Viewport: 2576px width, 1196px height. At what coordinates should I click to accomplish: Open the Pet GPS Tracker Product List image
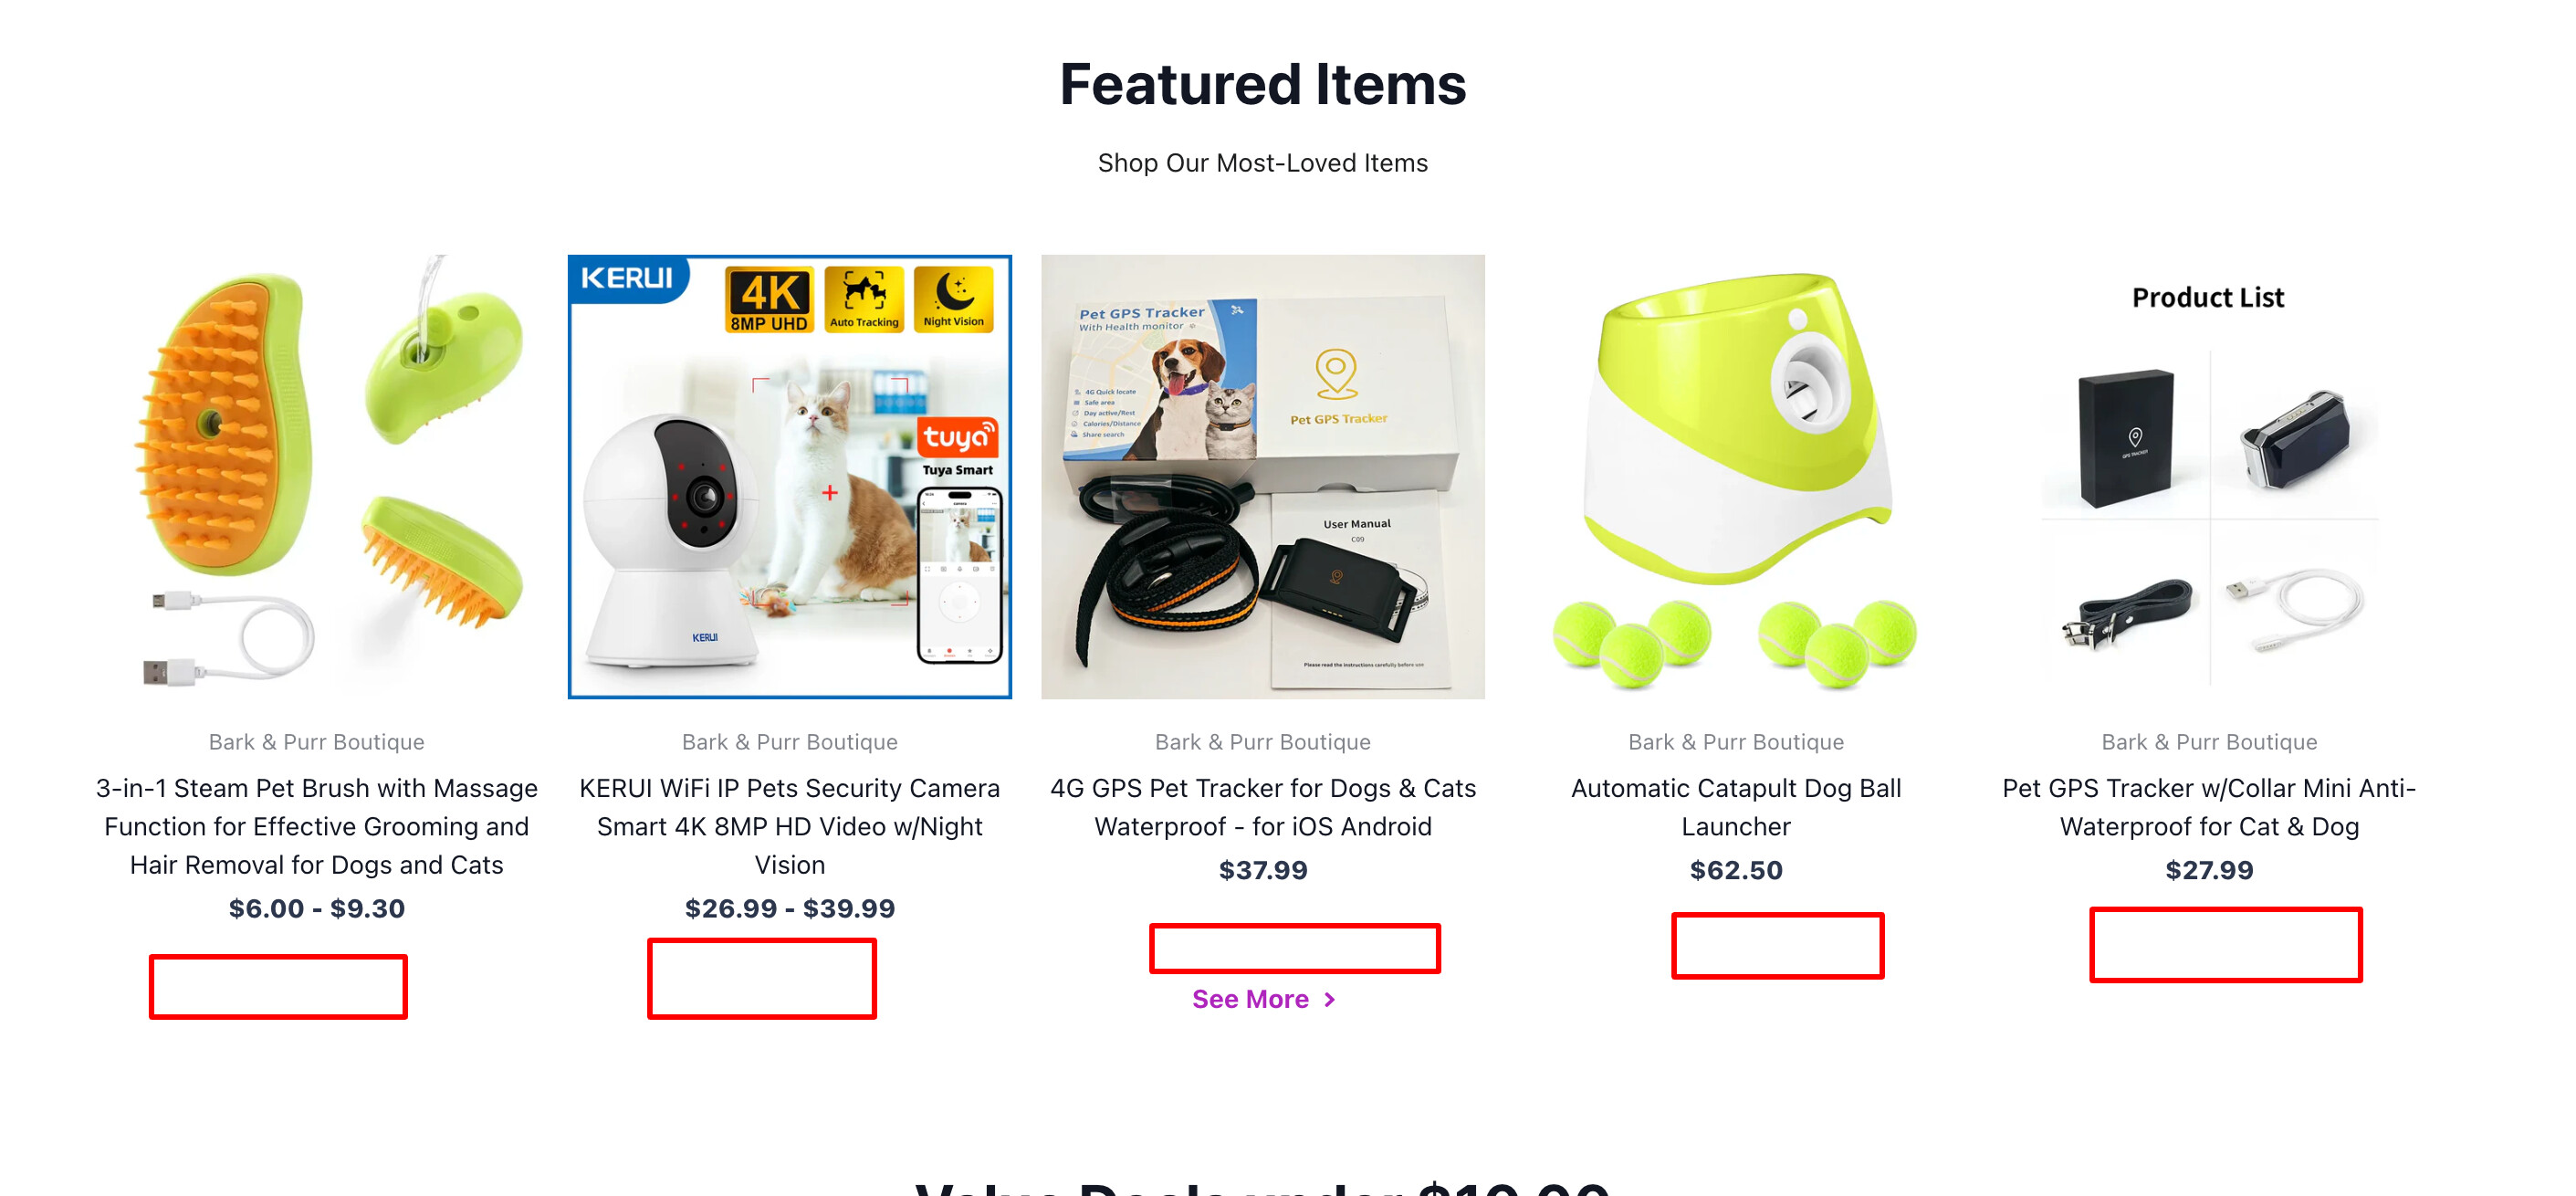(2208, 476)
